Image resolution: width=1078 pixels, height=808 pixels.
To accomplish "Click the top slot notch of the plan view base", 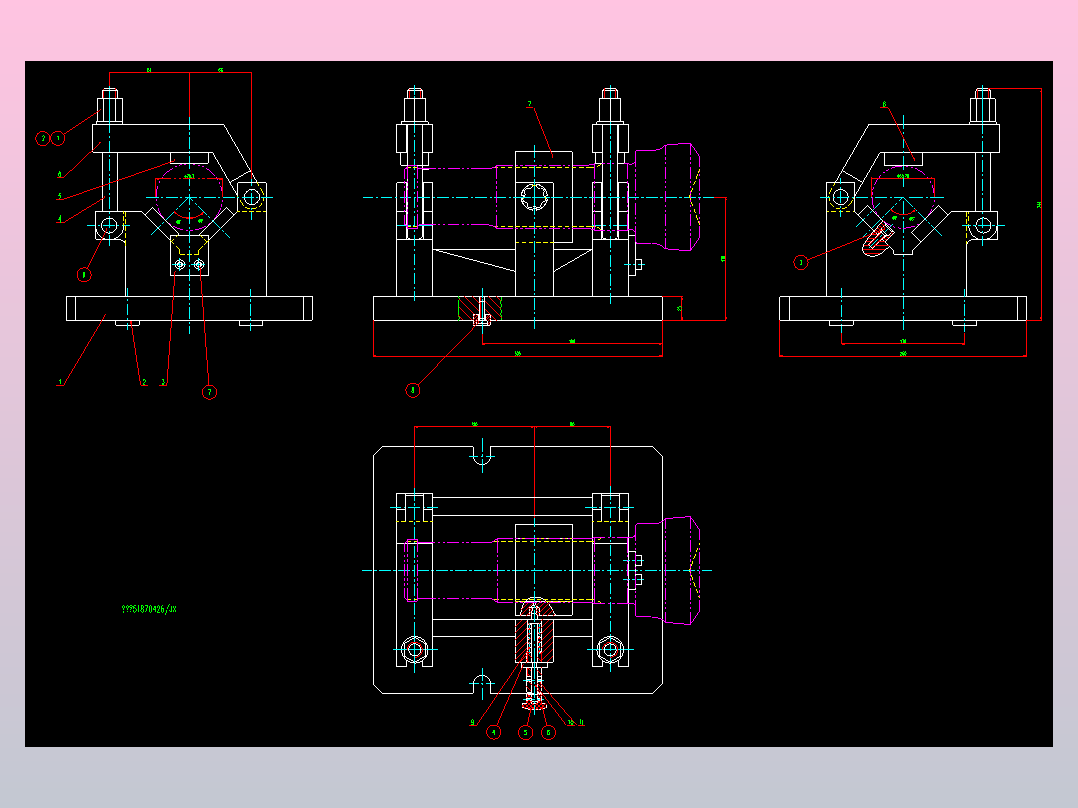I will click(482, 455).
